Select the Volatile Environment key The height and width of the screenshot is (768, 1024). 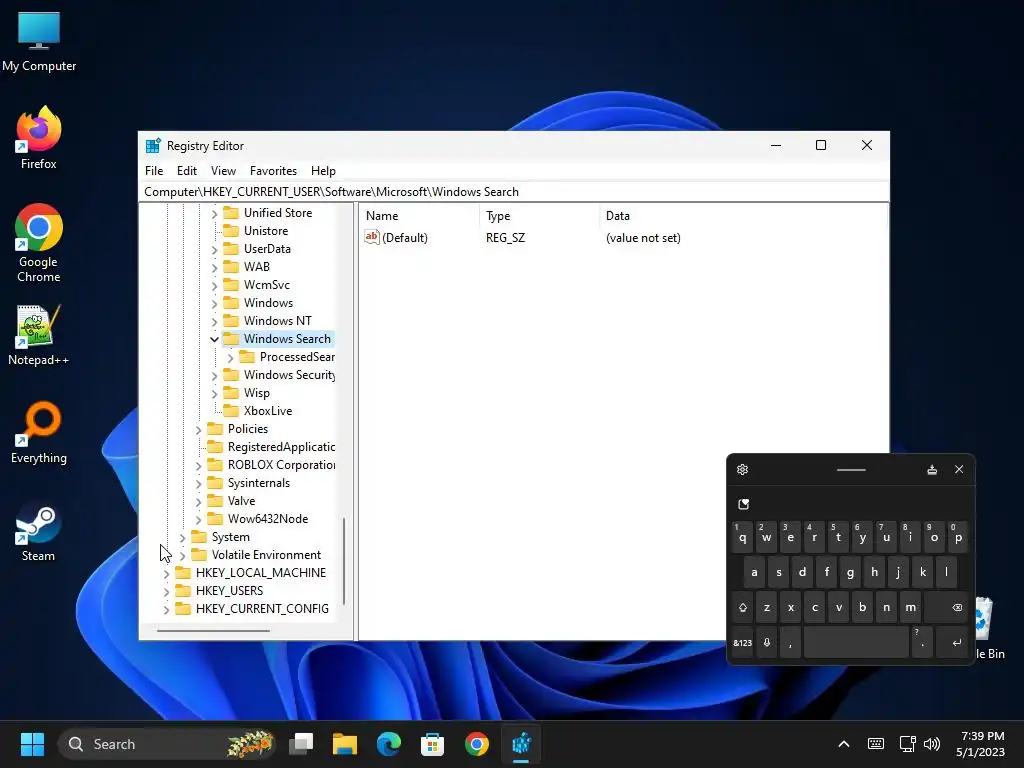click(x=266, y=554)
